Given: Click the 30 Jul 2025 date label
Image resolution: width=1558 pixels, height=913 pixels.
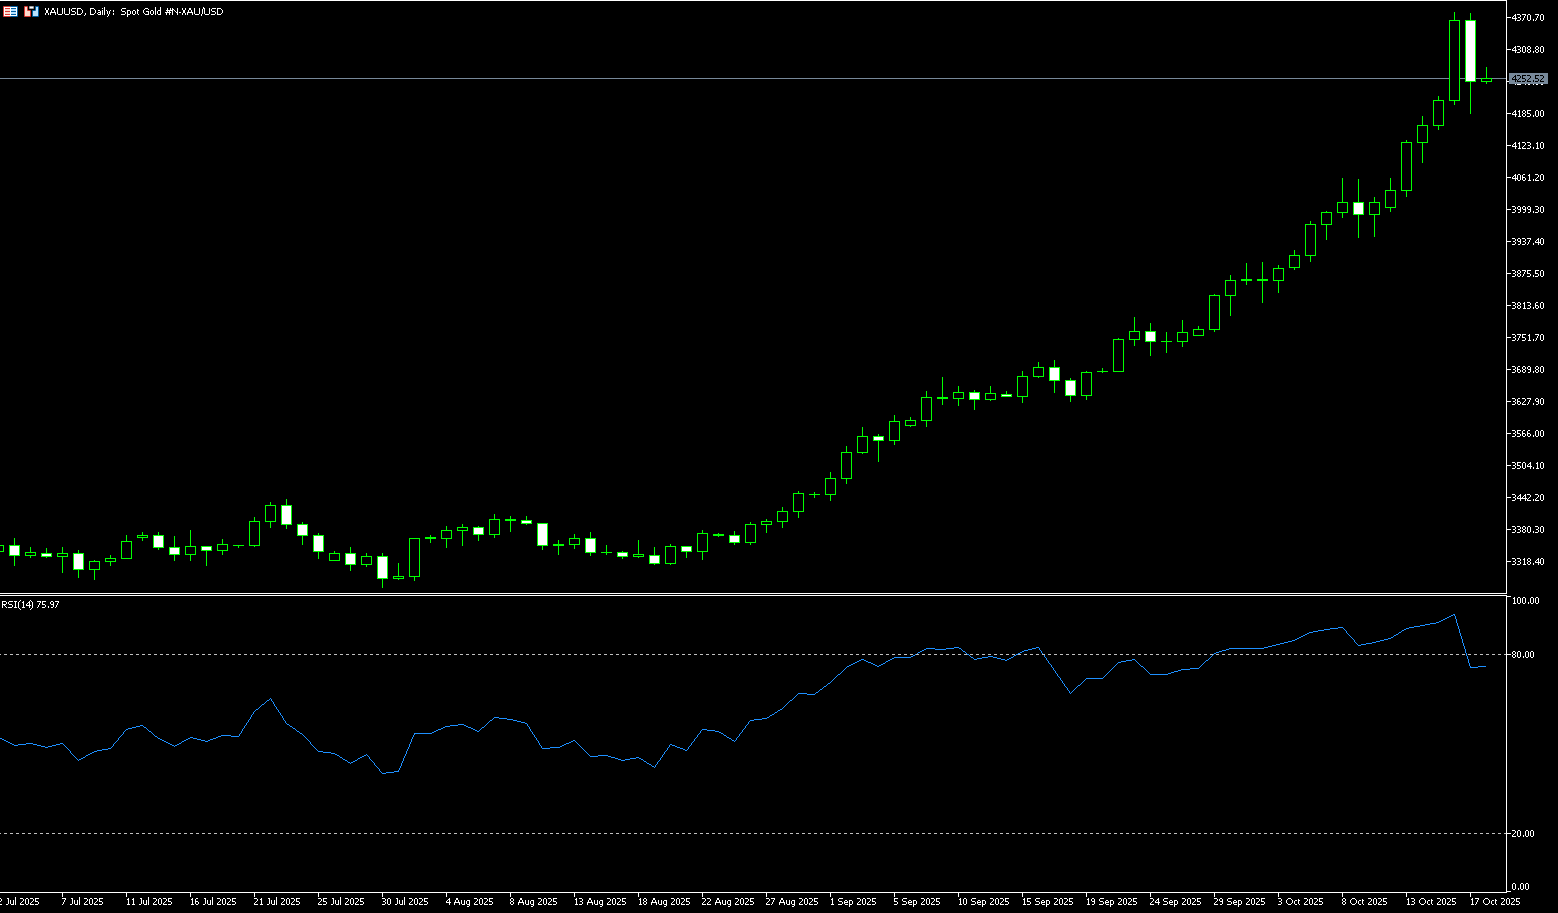Looking at the screenshot, I should click(x=404, y=902).
